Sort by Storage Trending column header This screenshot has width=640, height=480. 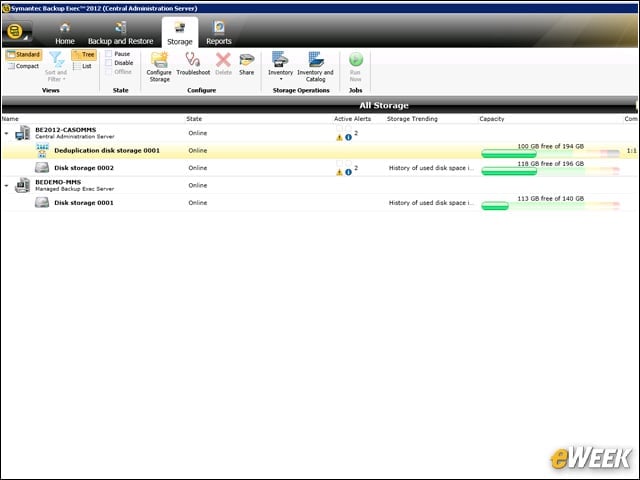pyautogui.click(x=412, y=119)
